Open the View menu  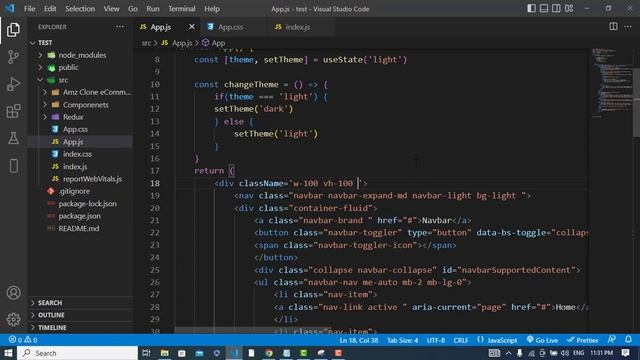111,9
